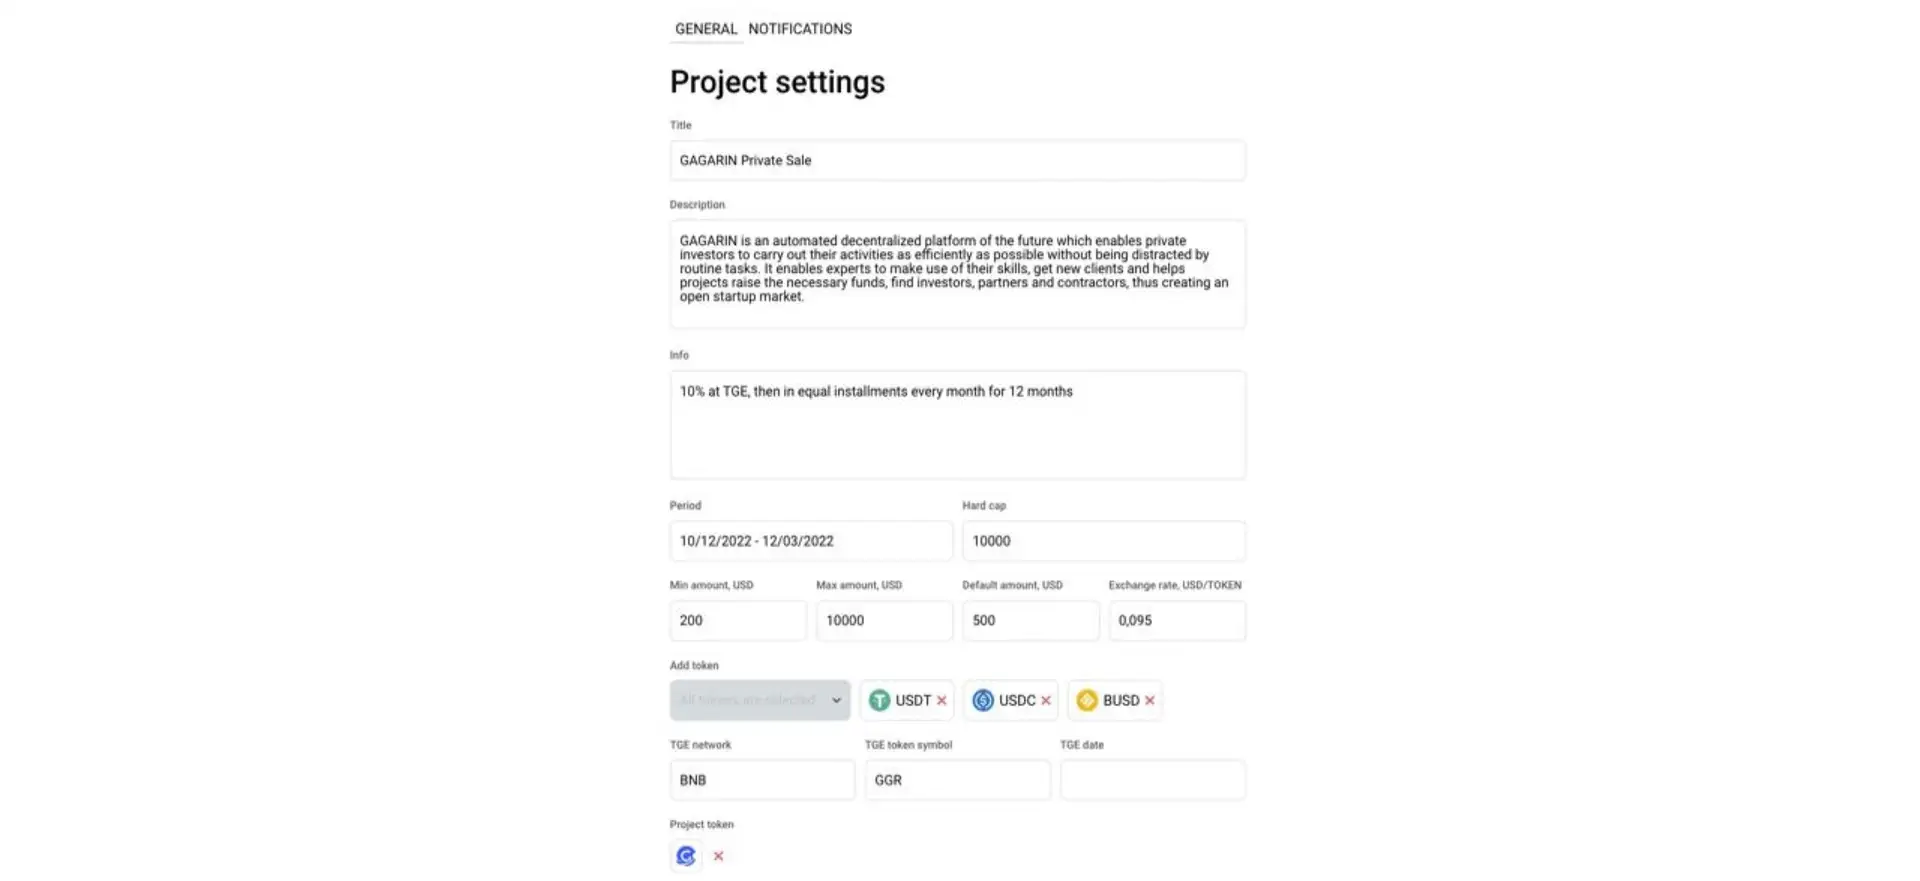
Task: Remove the USDC token chip
Action: coord(1046,701)
